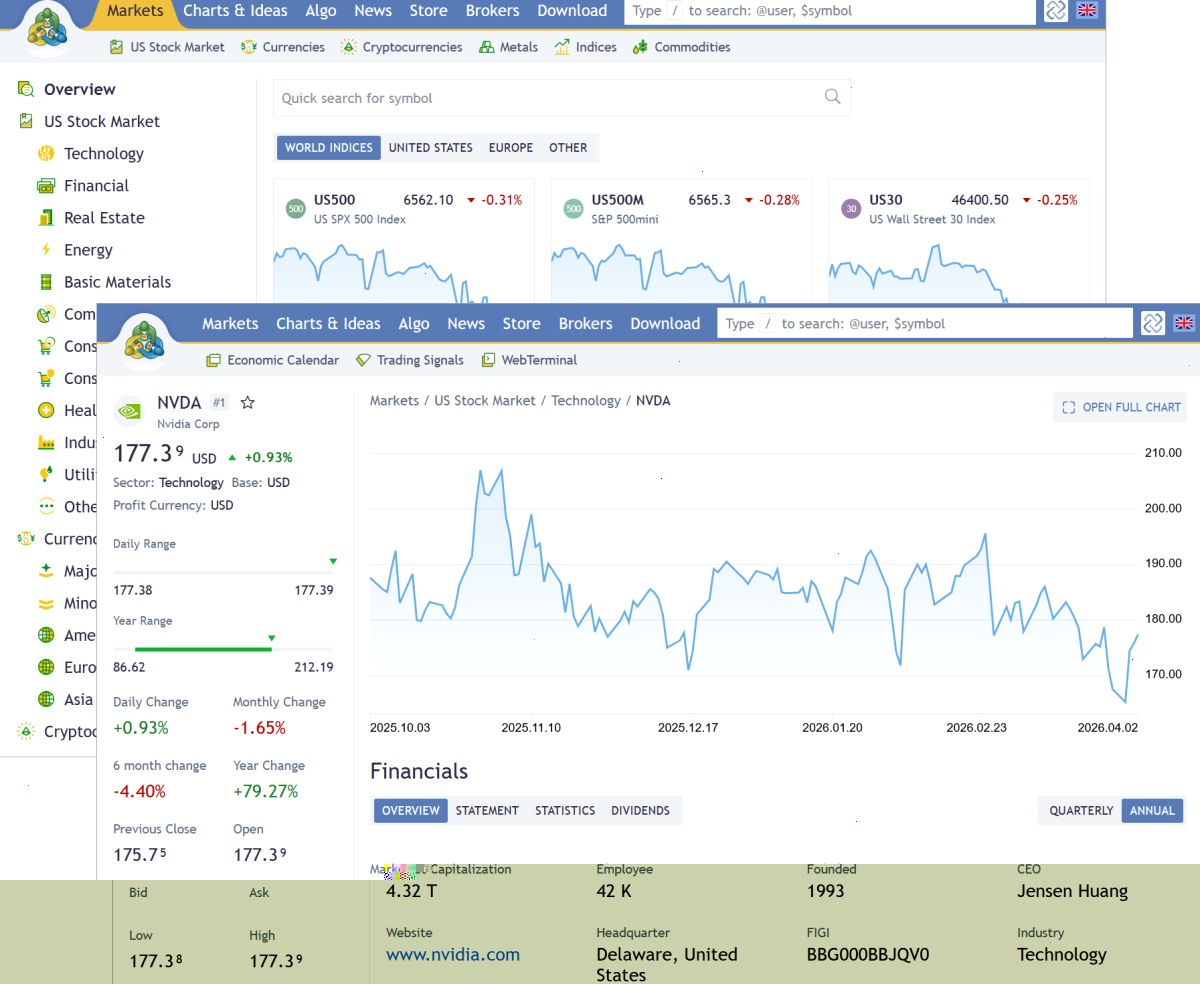Image resolution: width=1200 pixels, height=984 pixels.
Task: Select the UNITED STATES indices tab
Action: tap(431, 147)
